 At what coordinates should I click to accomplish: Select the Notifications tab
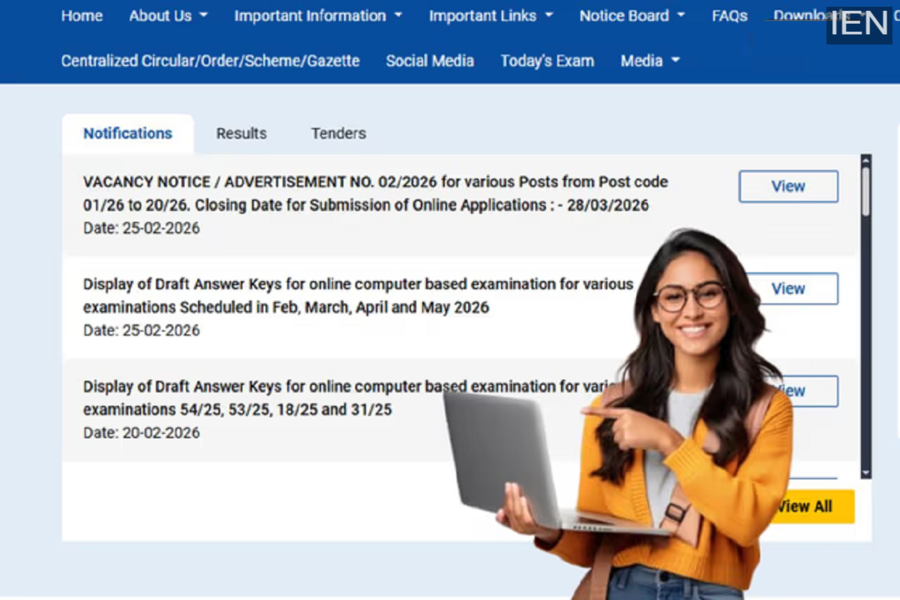pyautogui.click(x=127, y=133)
